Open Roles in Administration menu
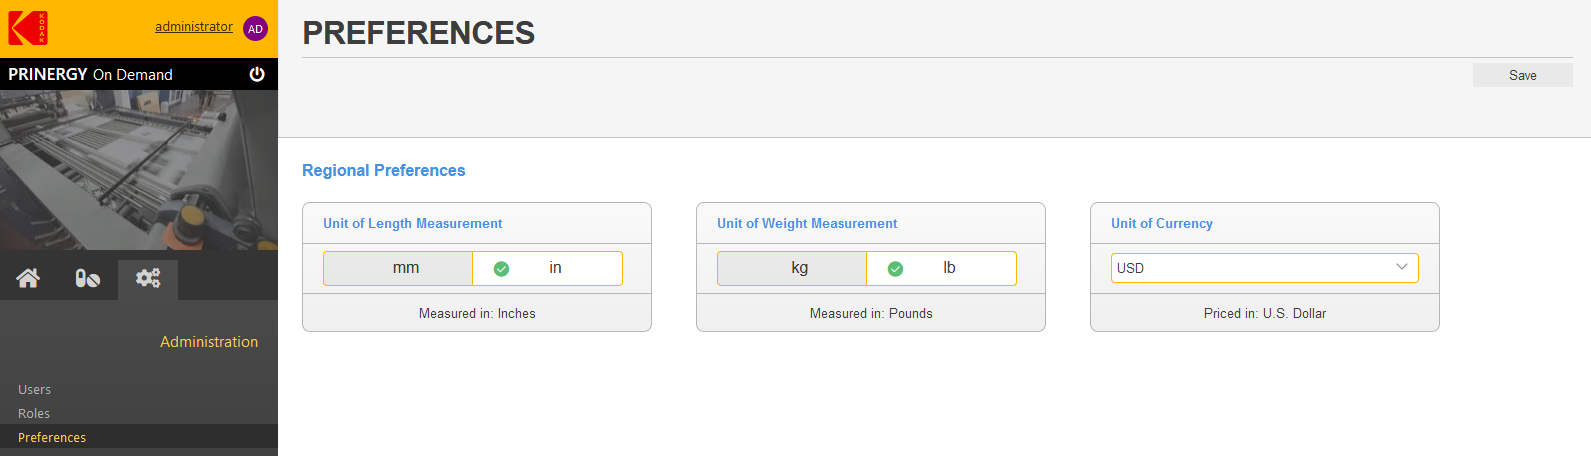The image size is (1591, 456). pos(34,413)
